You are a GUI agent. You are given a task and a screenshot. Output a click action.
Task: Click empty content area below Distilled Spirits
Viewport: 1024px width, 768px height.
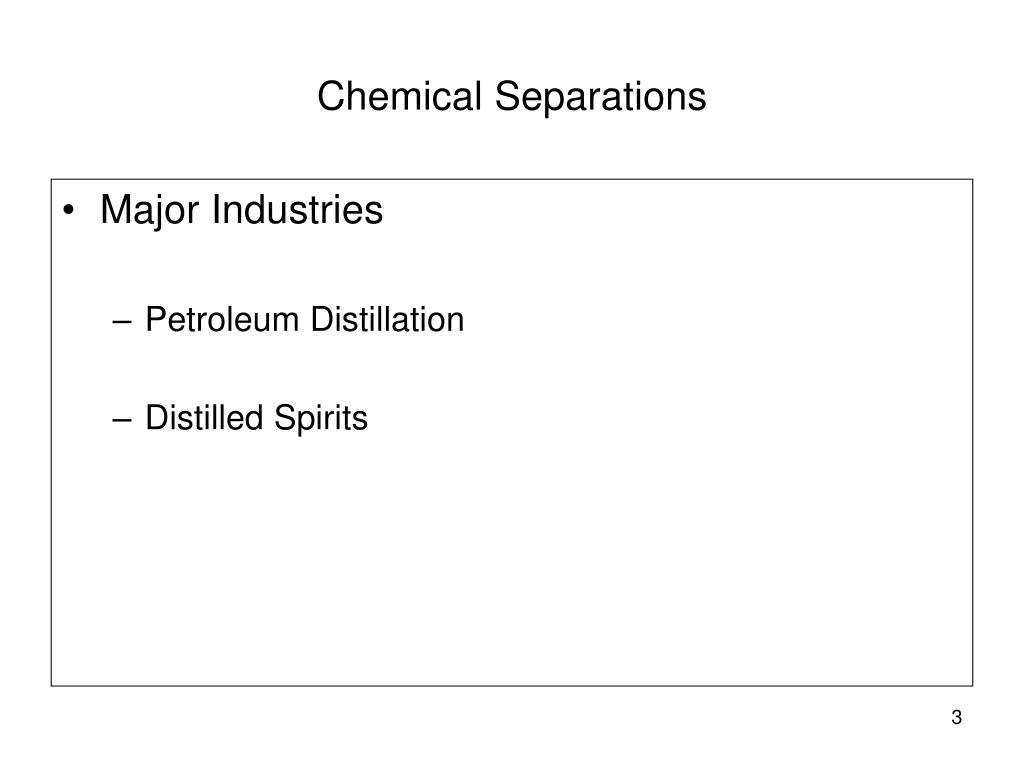tap(512, 562)
